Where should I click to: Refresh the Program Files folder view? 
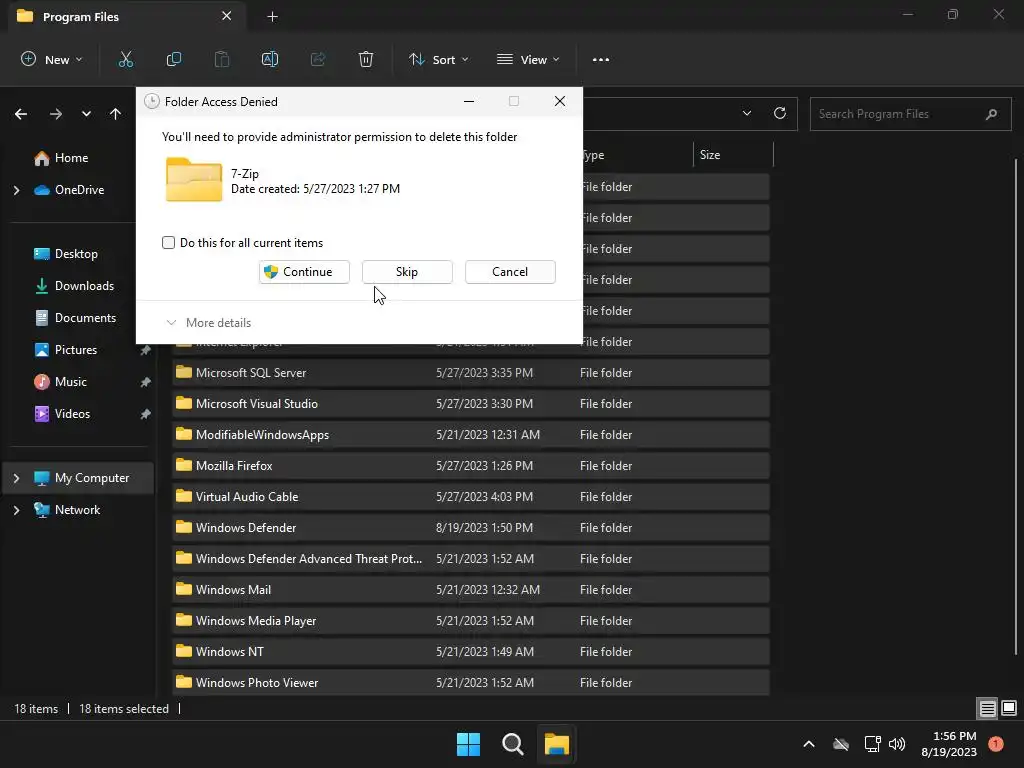coord(780,113)
